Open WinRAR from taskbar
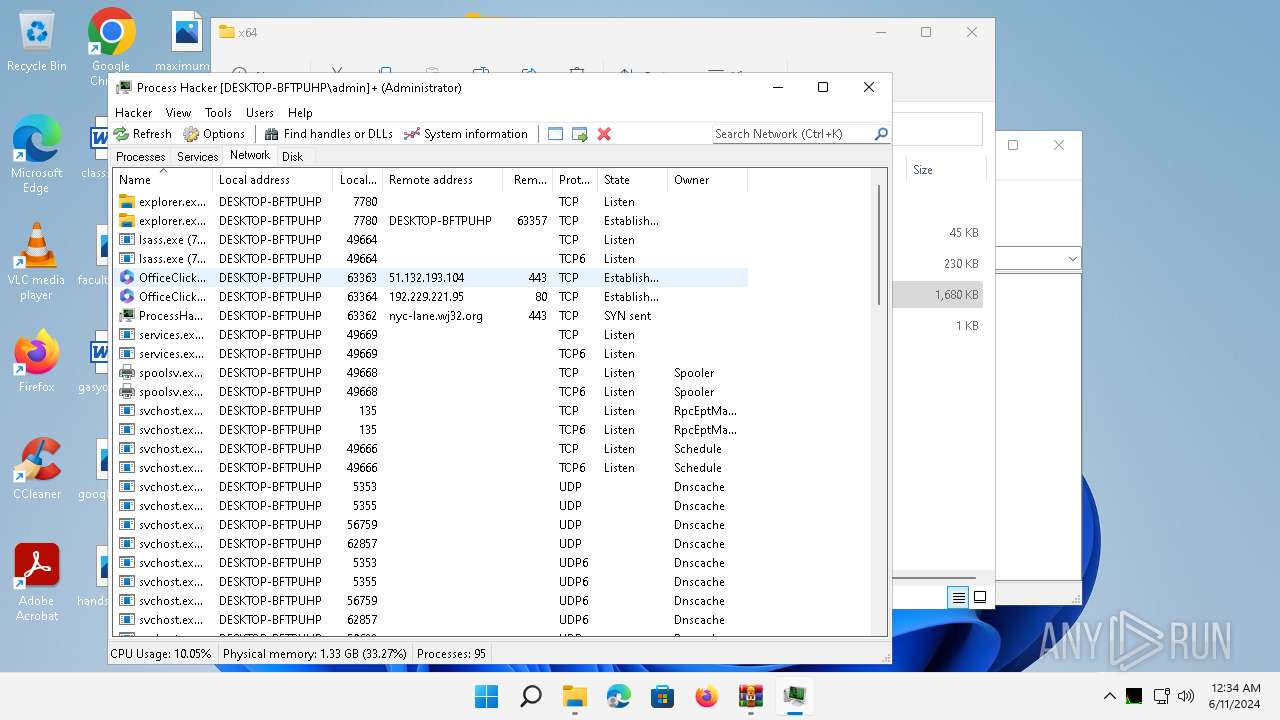 point(751,696)
